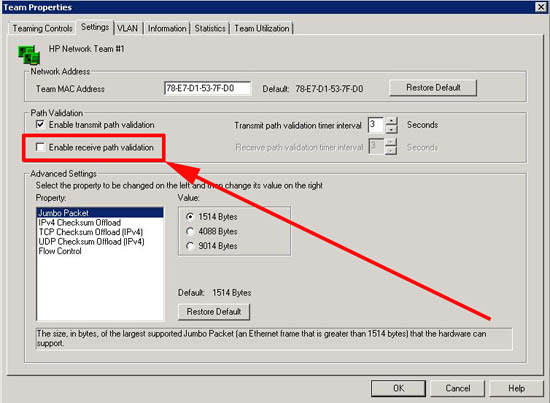Click the HP Network Team icon
The width and height of the screenshot is (550, 403).
tap(29, 55)
